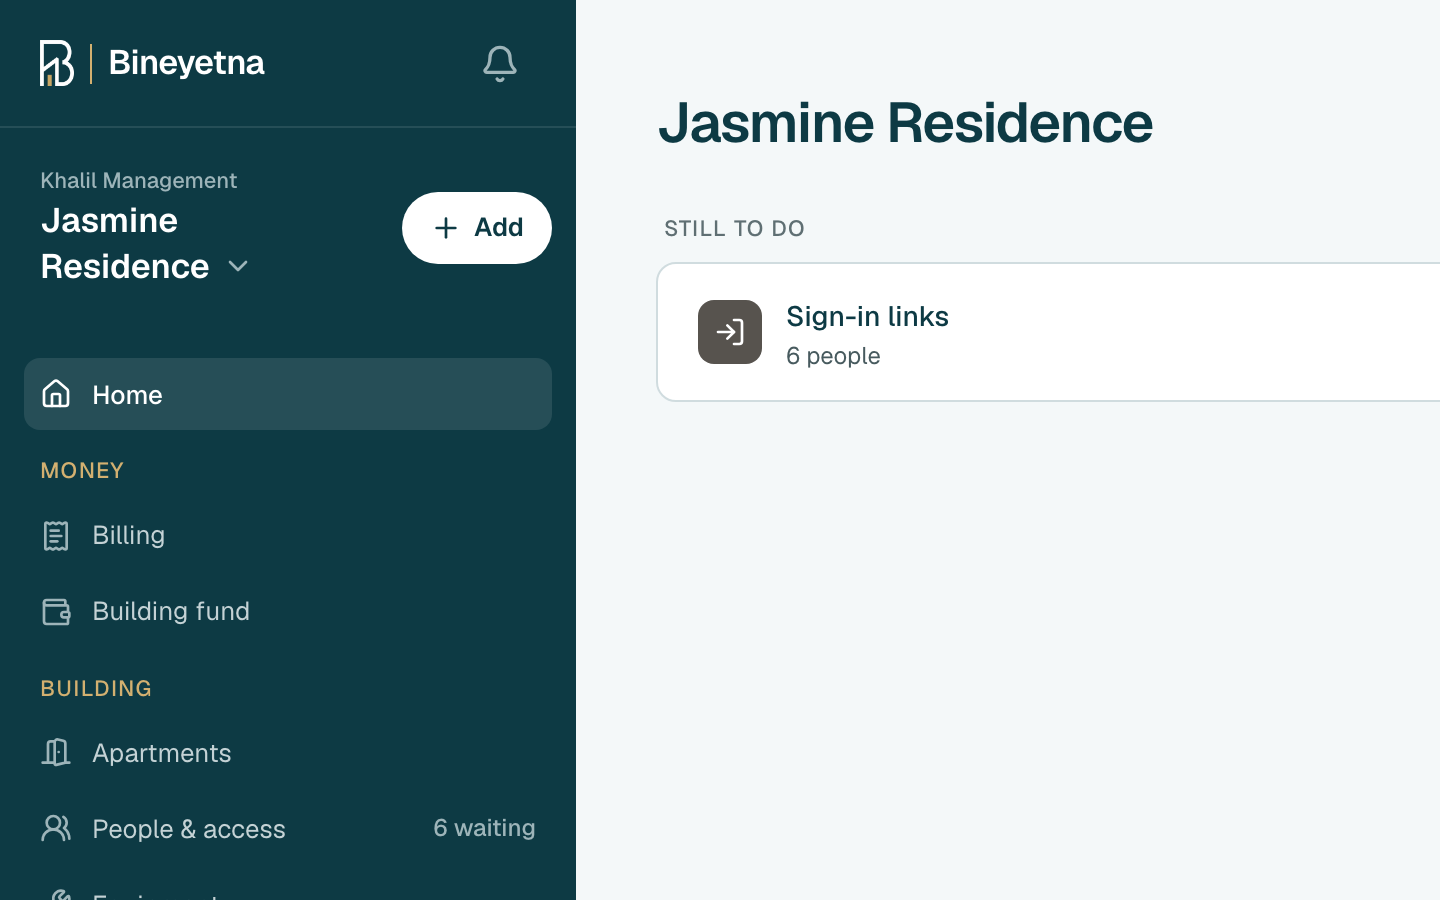Open the notifications bell icon

500,64
